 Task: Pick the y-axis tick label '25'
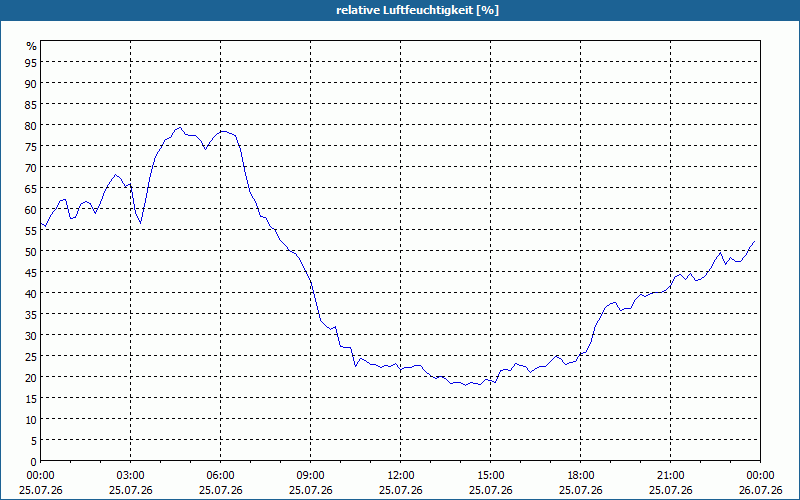(31, 357)
